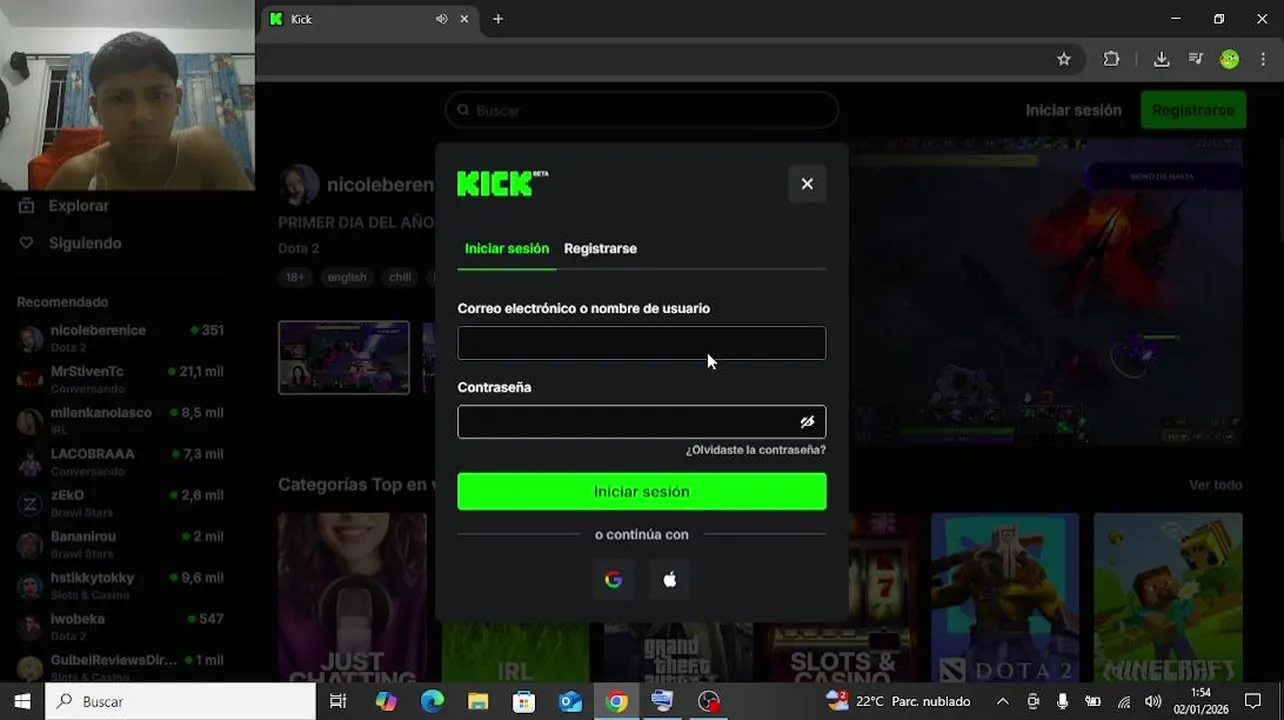Viewport: 1284px width, 720px height.
Task: Open Copilot from the taskbar
Action: click(x=386, y=701)
